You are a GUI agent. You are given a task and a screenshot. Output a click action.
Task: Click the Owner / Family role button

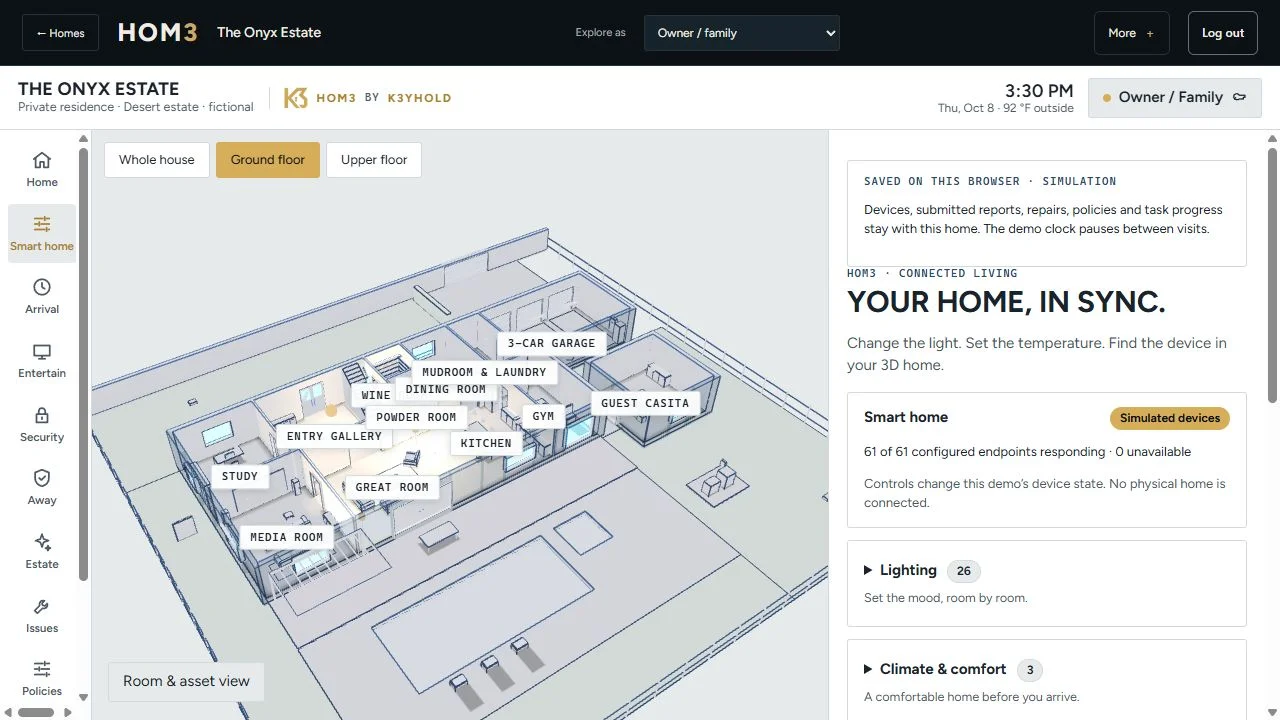[x=1174, y=98]
